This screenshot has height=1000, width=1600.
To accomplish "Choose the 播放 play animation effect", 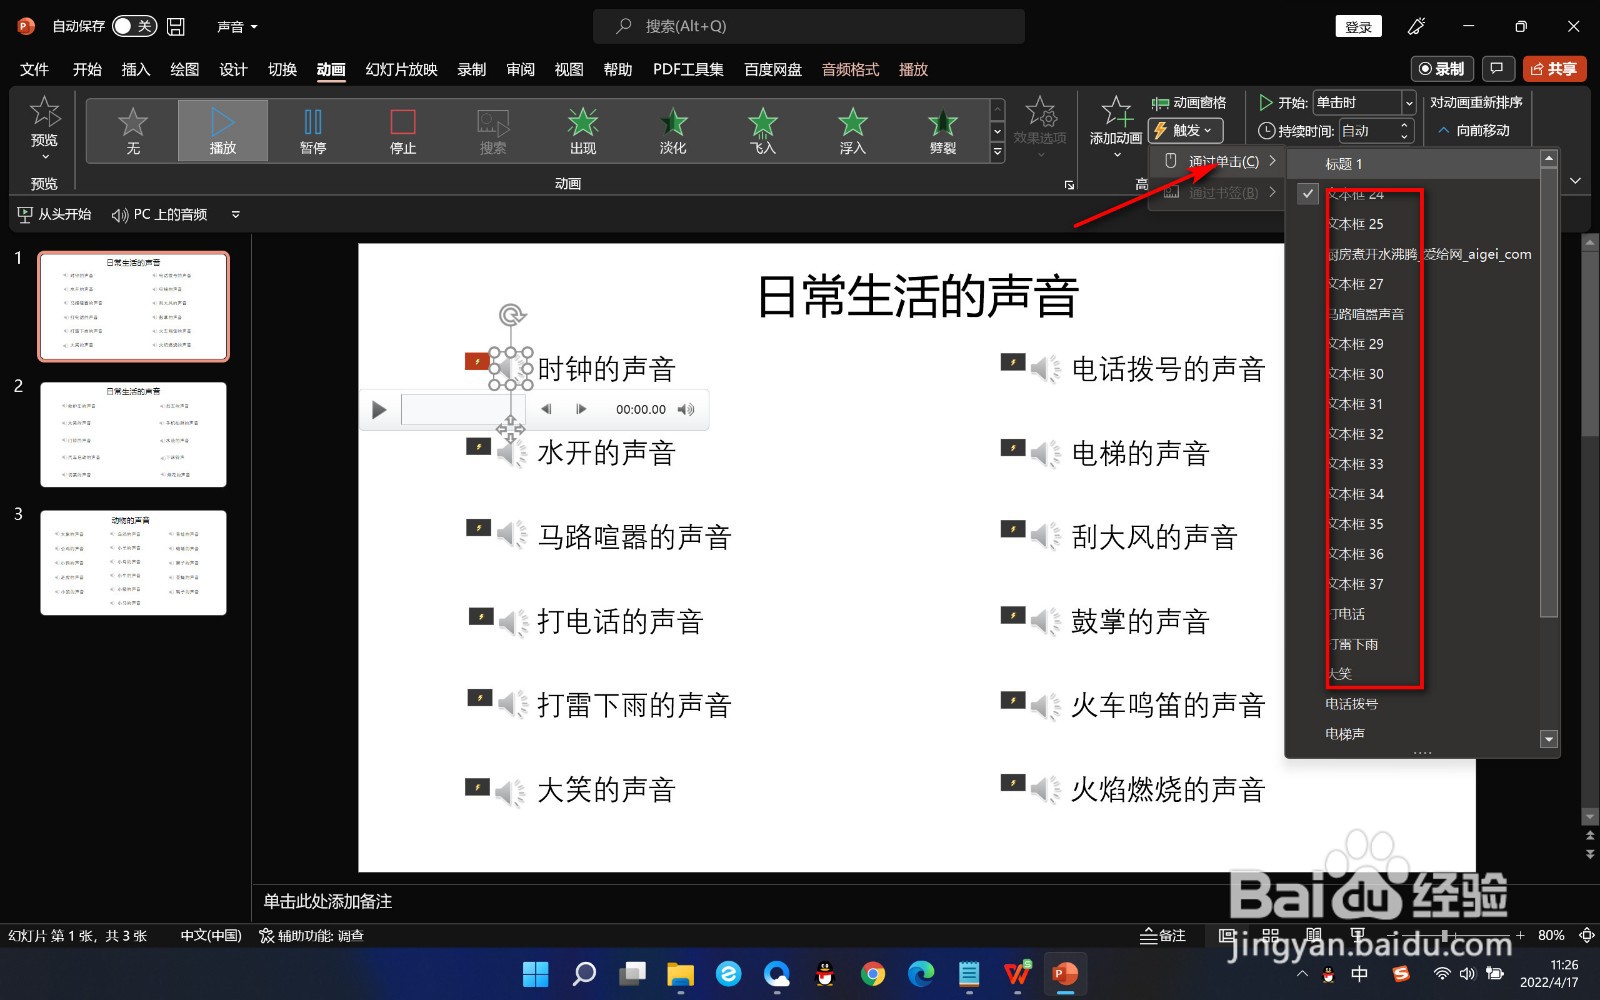I will (x=223, y=131).
